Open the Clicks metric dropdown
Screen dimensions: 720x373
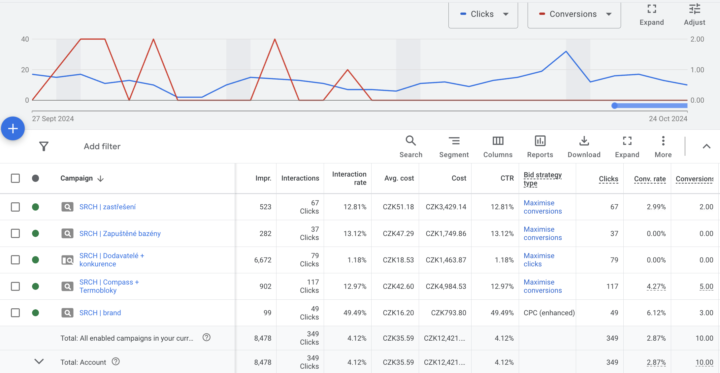click(x=483, y=14)
